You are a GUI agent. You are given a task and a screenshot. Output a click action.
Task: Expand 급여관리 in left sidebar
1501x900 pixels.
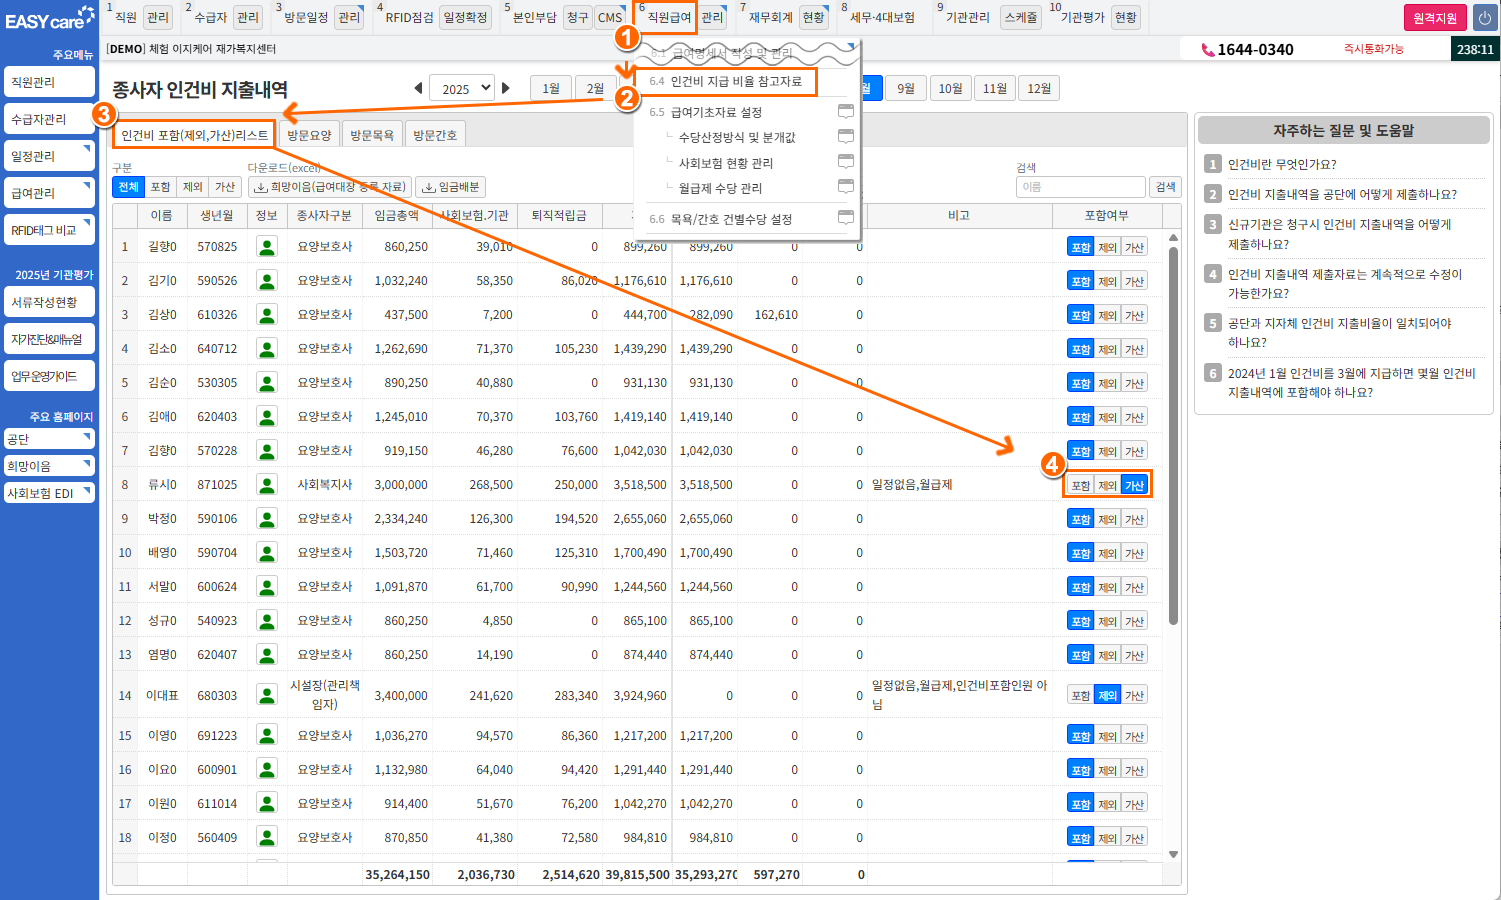click(x=49, y=193)
